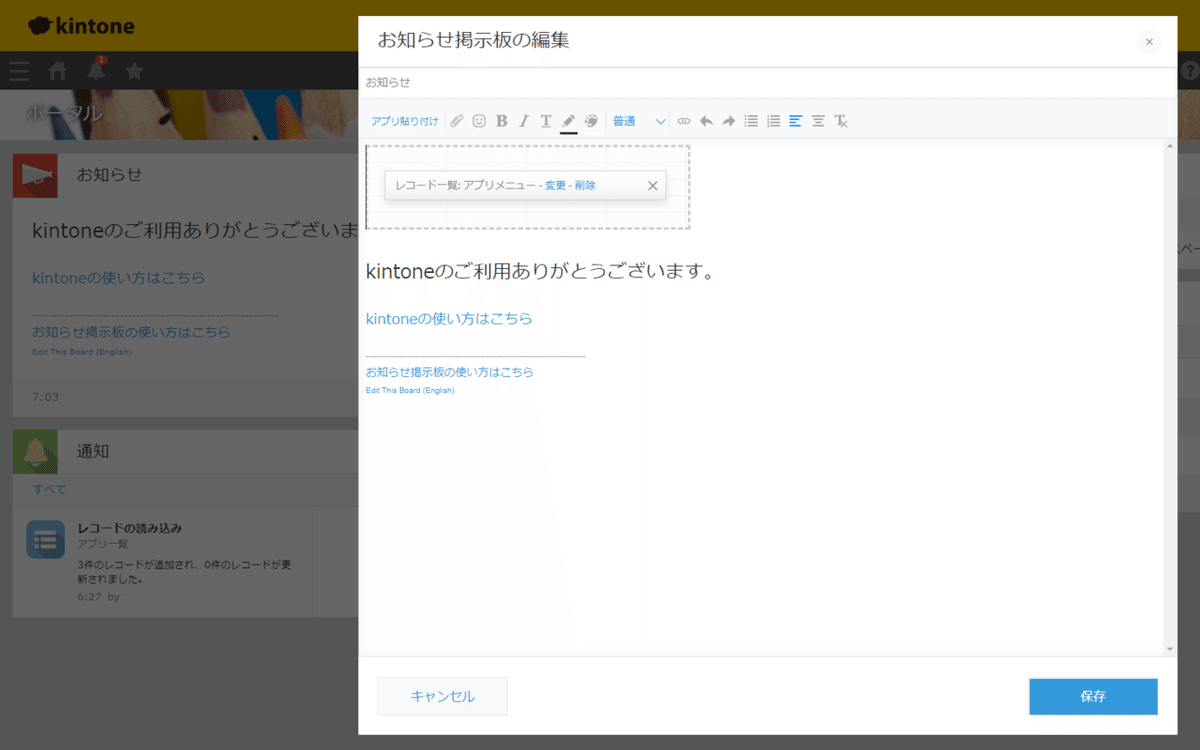
Task: Create a numbered list
Action: [773, 120]
